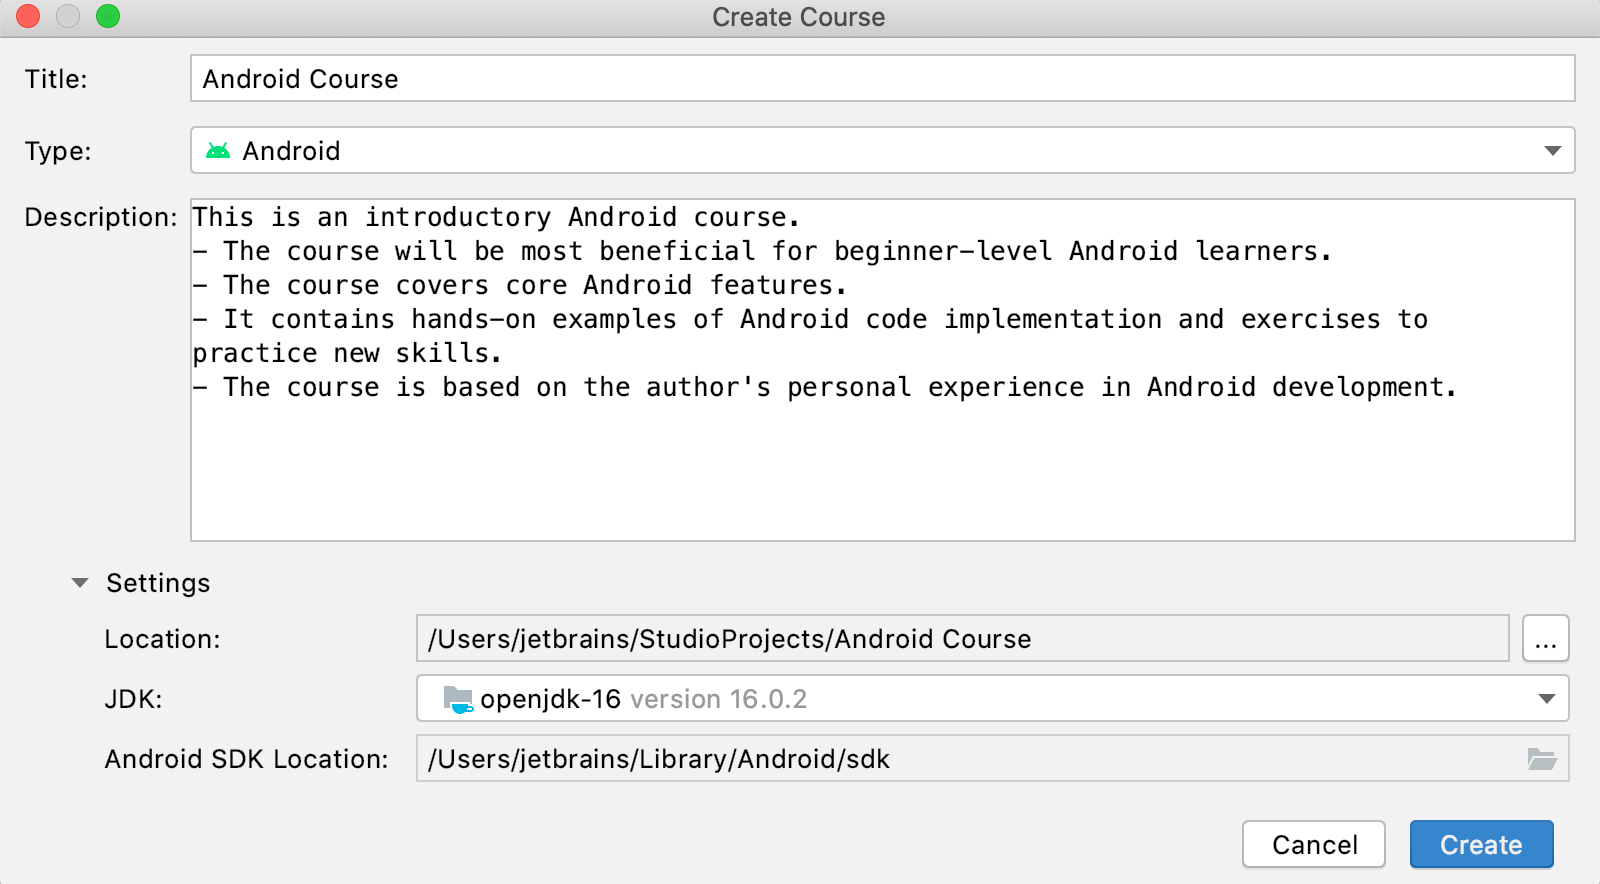
Task: Click the green zoom window button
Action: click(108, 16)
